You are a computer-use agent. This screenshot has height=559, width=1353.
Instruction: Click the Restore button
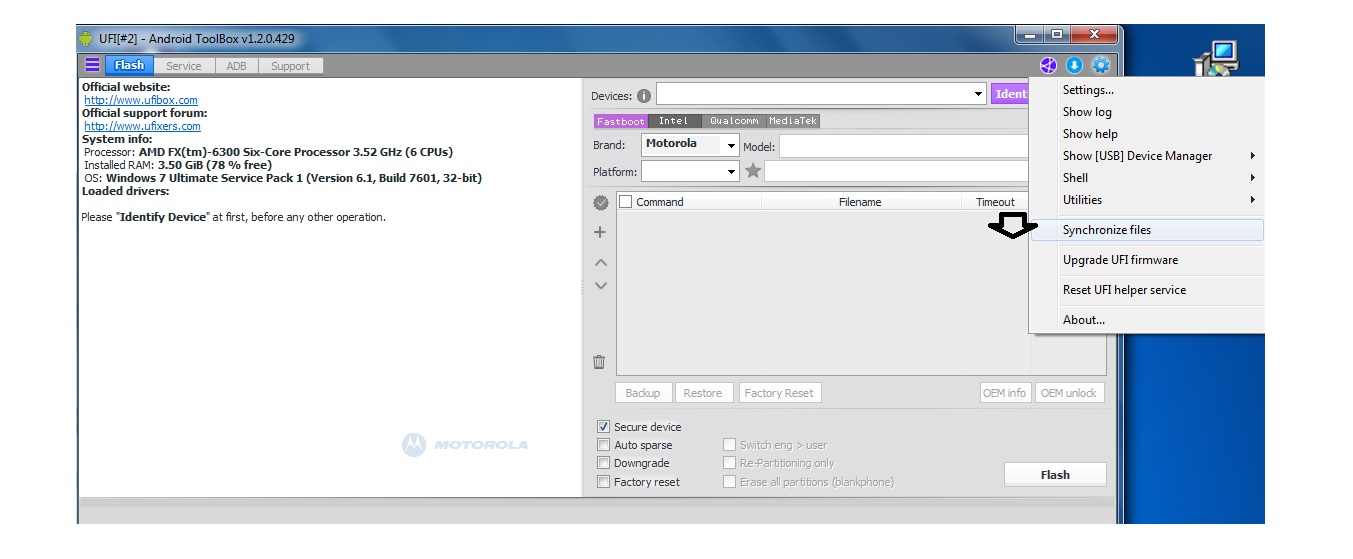coord(703,393)
